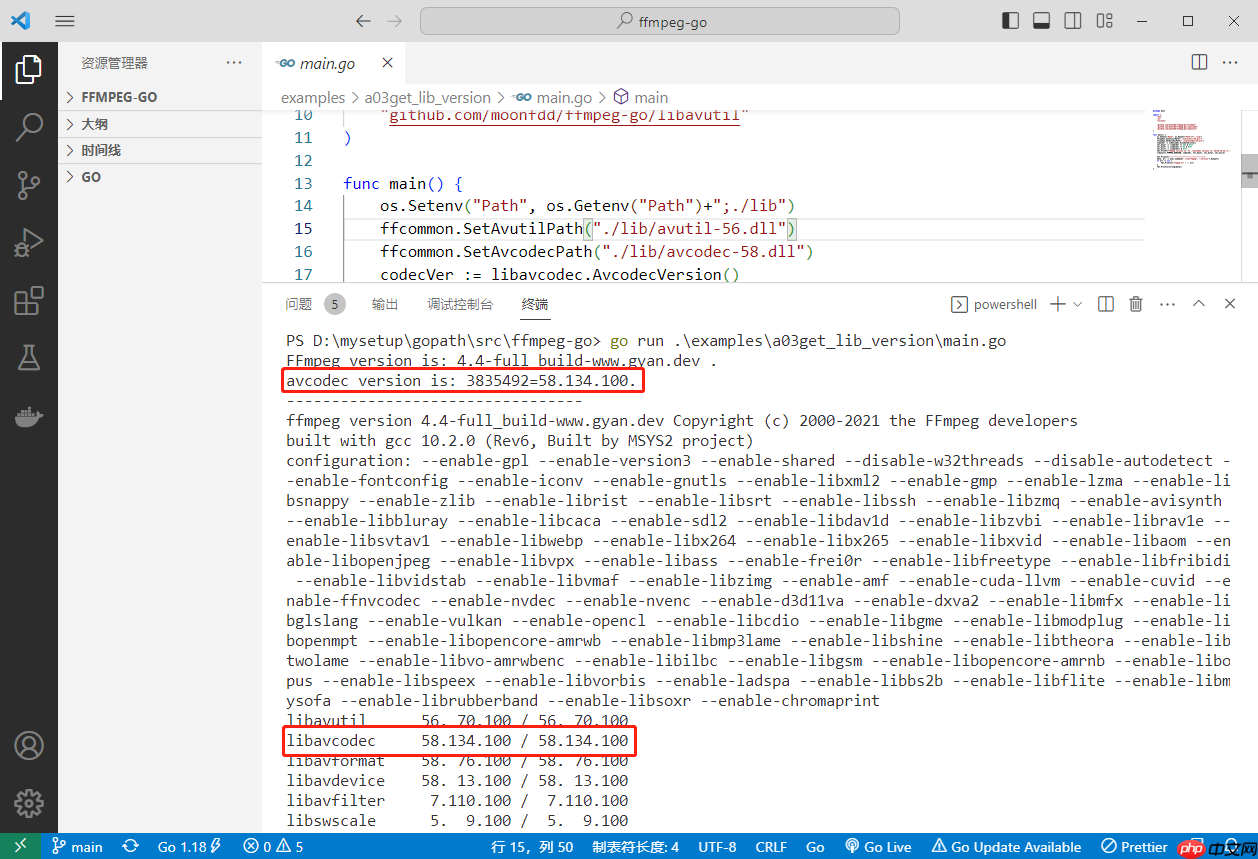1258x859 pixels.
Task: Switch to the 问题 problems tab
Action: pyautogui.click(x=298, y=304)
